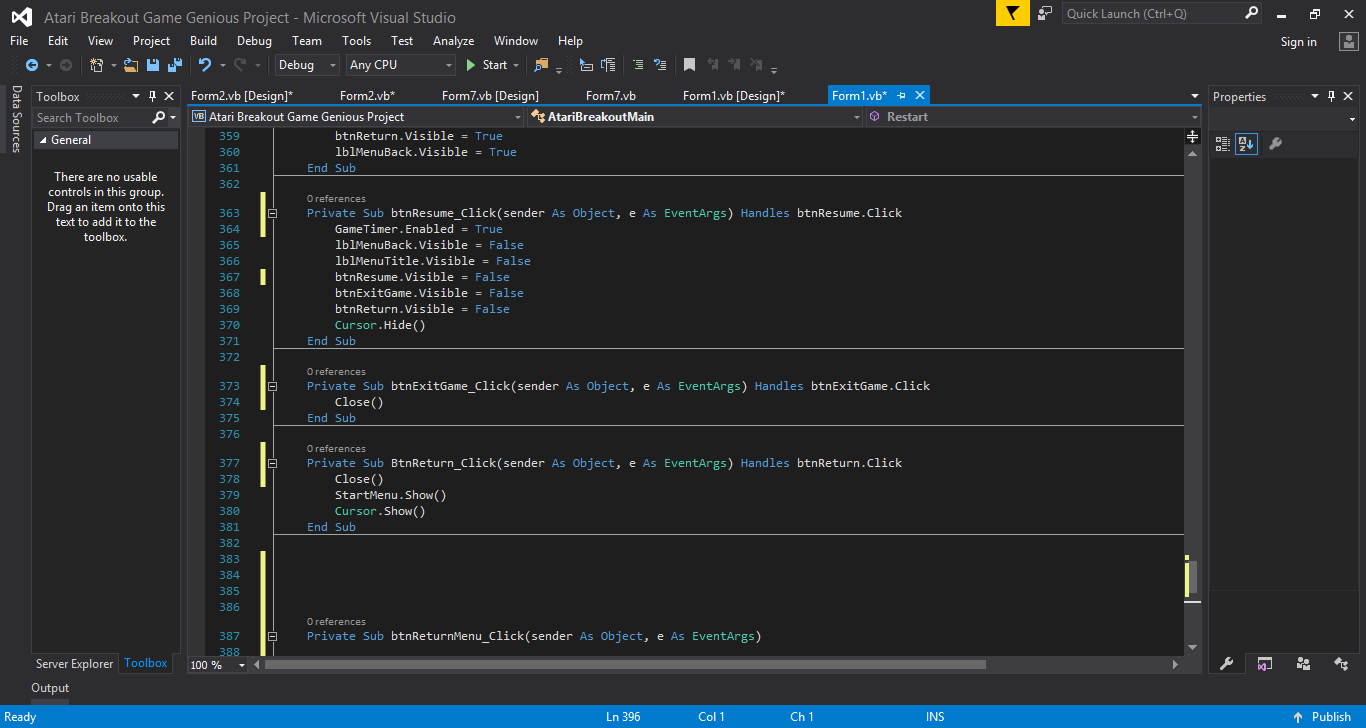This screenshot has width=1366, height=728.
Task: Open the notifications flag icon
Action: pyautogui.click(x=1013, y=13)
